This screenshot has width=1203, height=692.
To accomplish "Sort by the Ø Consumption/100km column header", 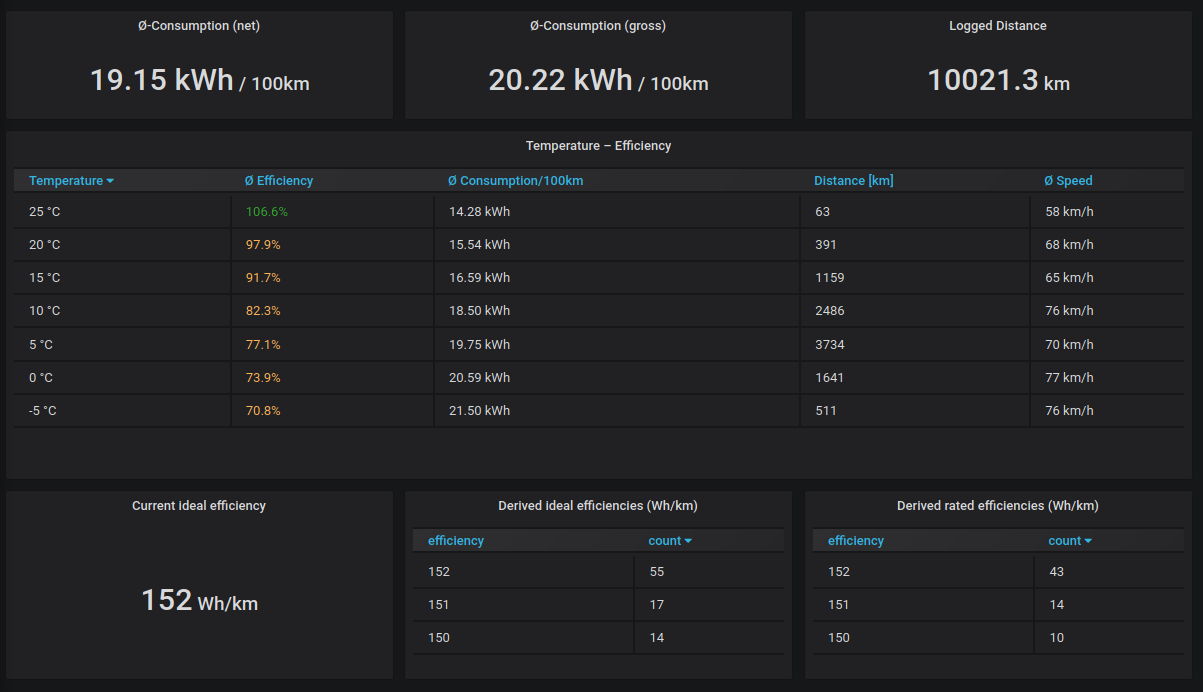I will pos(516,181).
